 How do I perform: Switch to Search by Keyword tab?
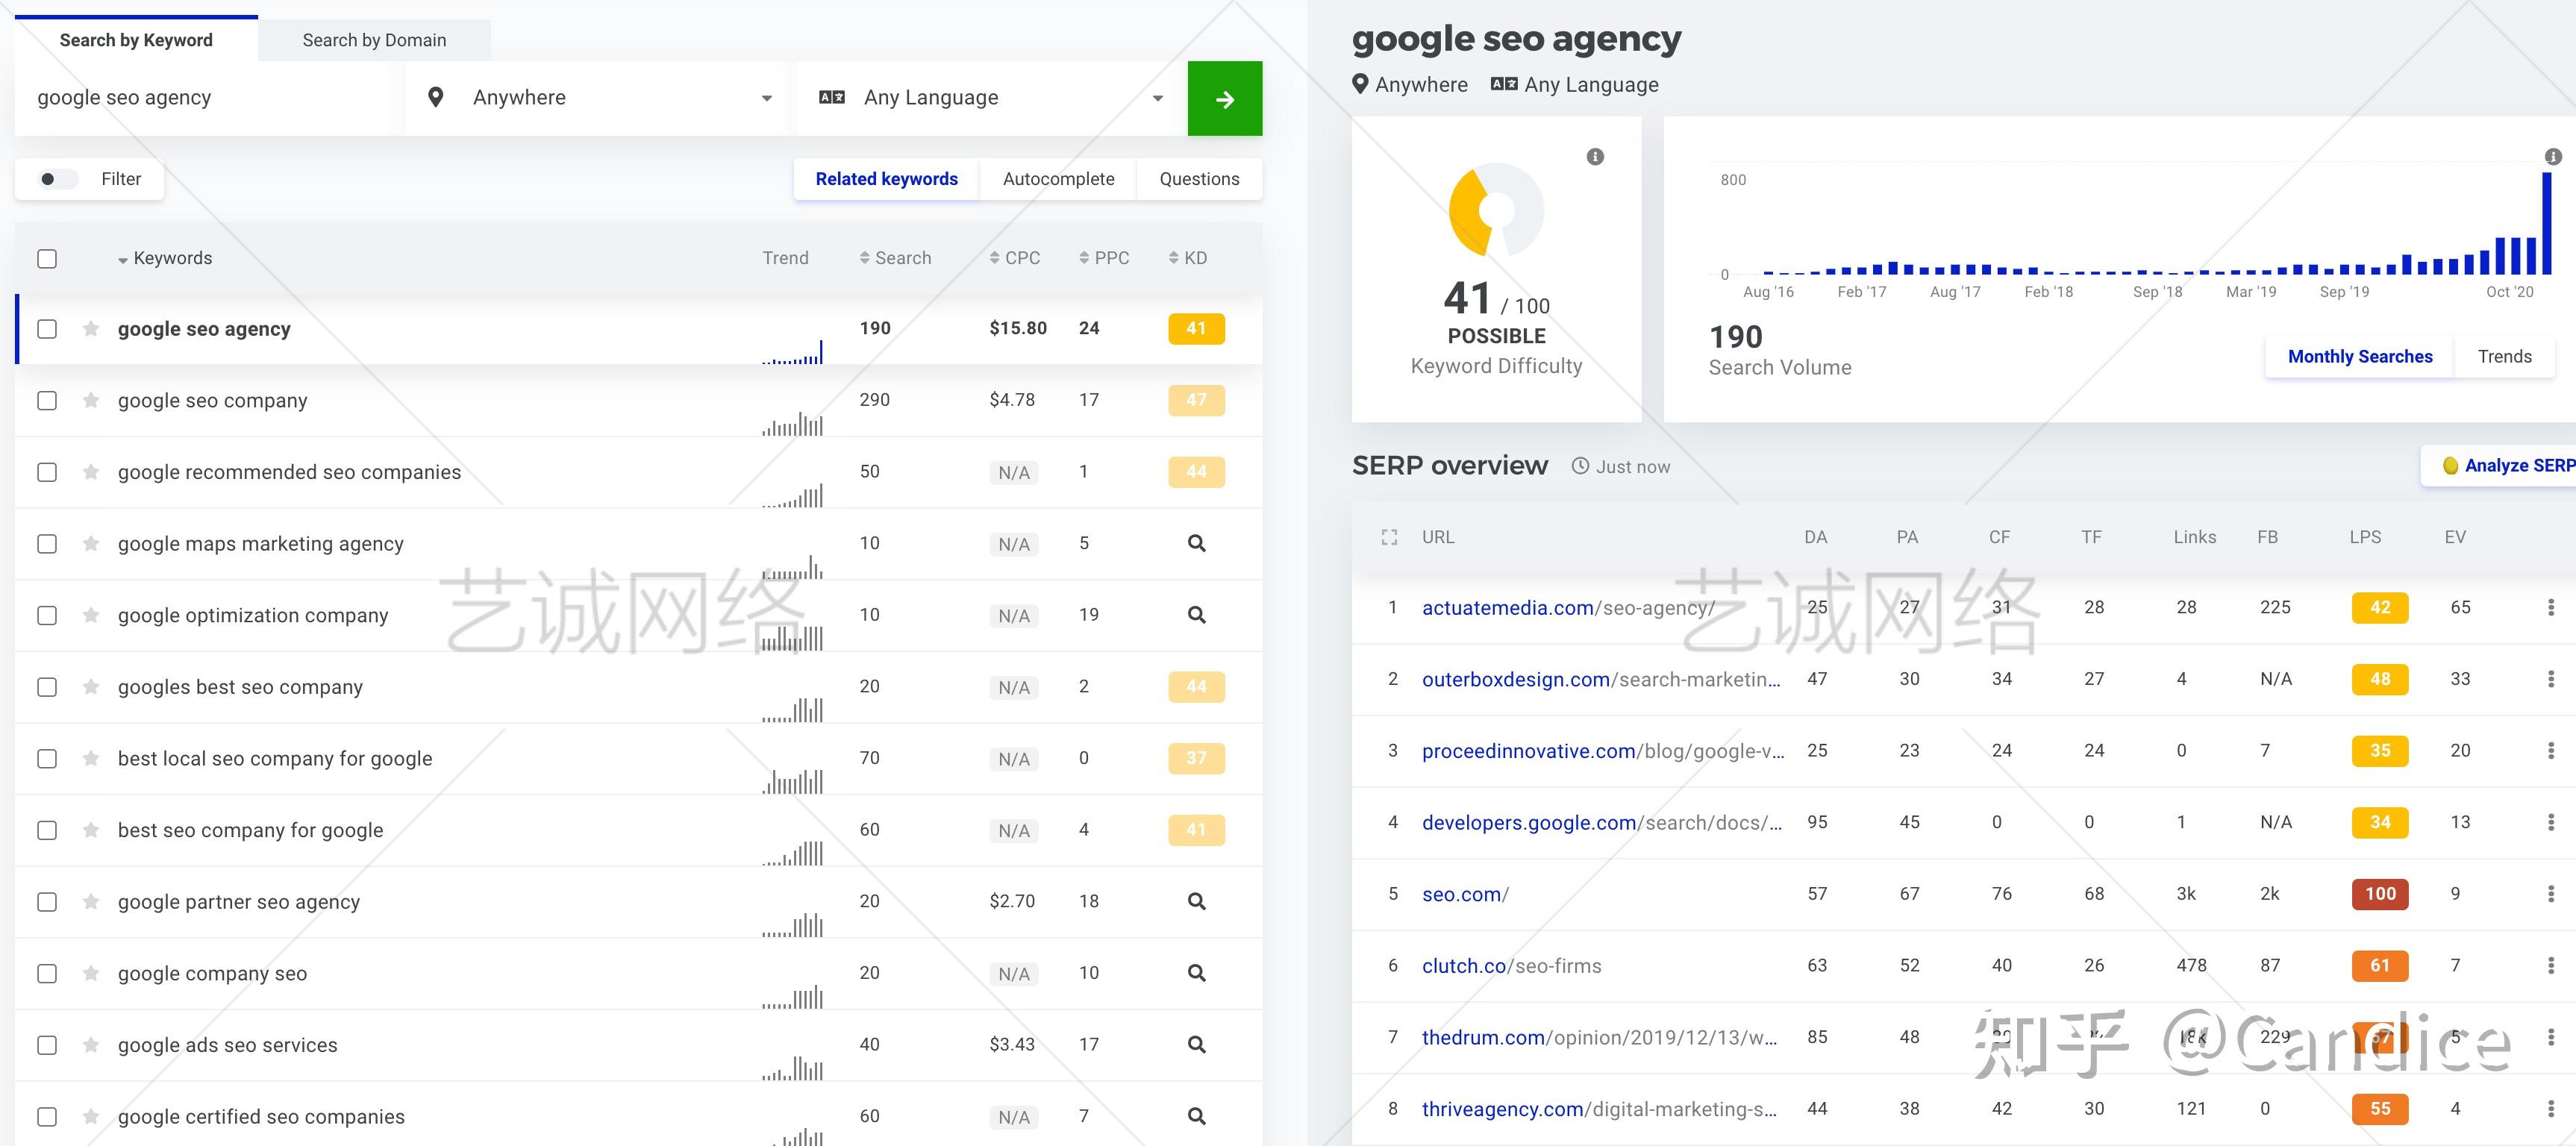136,40
